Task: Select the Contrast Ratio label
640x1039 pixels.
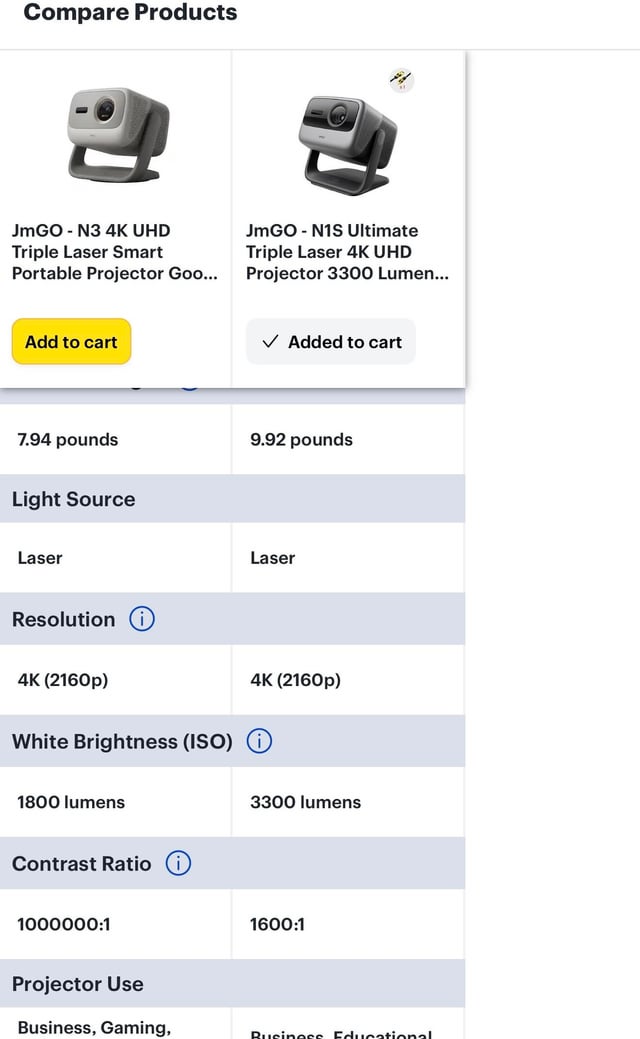Action: [81, 863]
